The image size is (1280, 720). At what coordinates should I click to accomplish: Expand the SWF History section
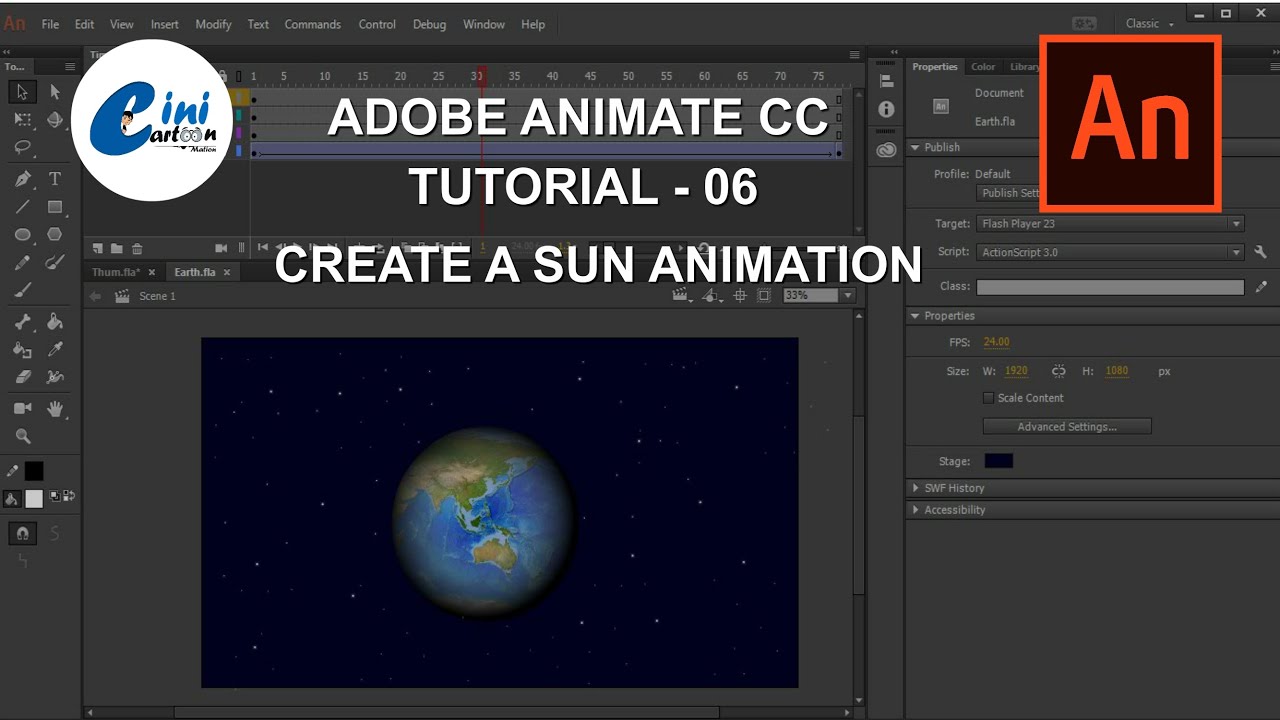pos(915,488)
